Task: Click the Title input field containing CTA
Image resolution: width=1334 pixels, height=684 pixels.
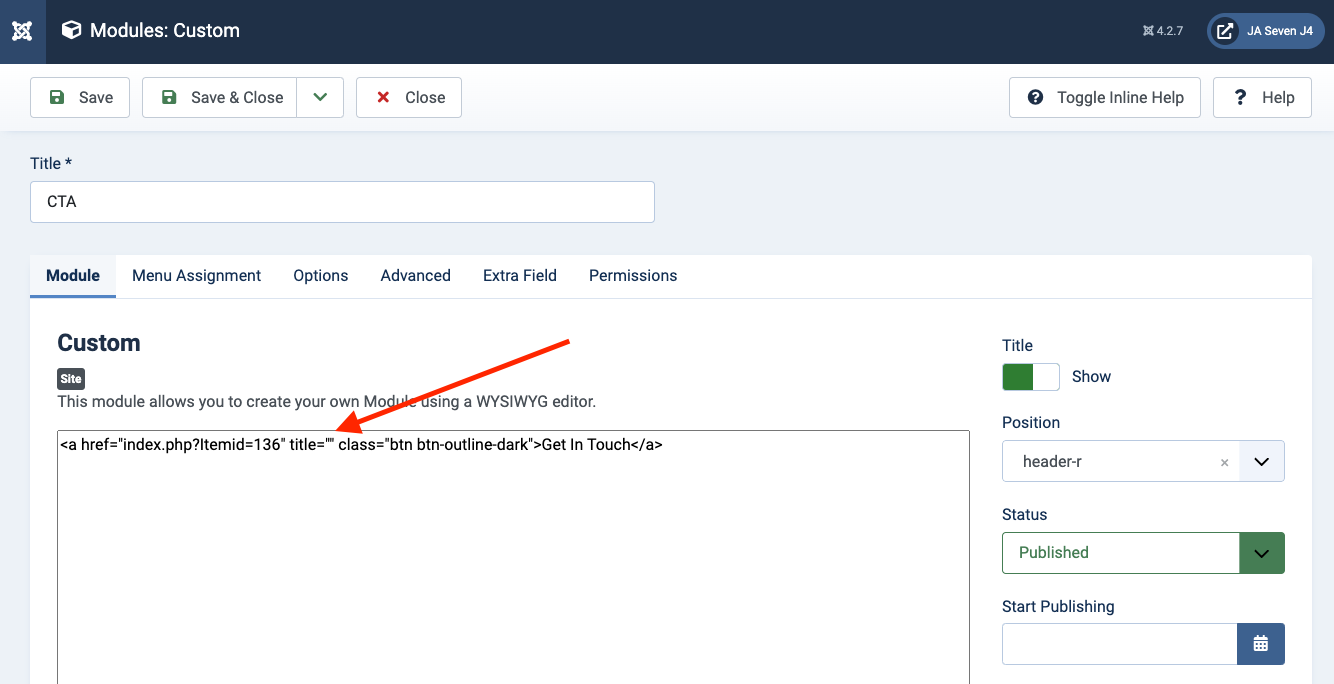Action: [x=342, y=201]
